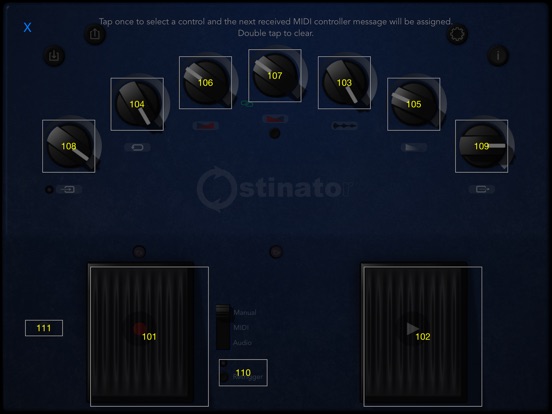Open settings with the gear icon

click(457, 34)
